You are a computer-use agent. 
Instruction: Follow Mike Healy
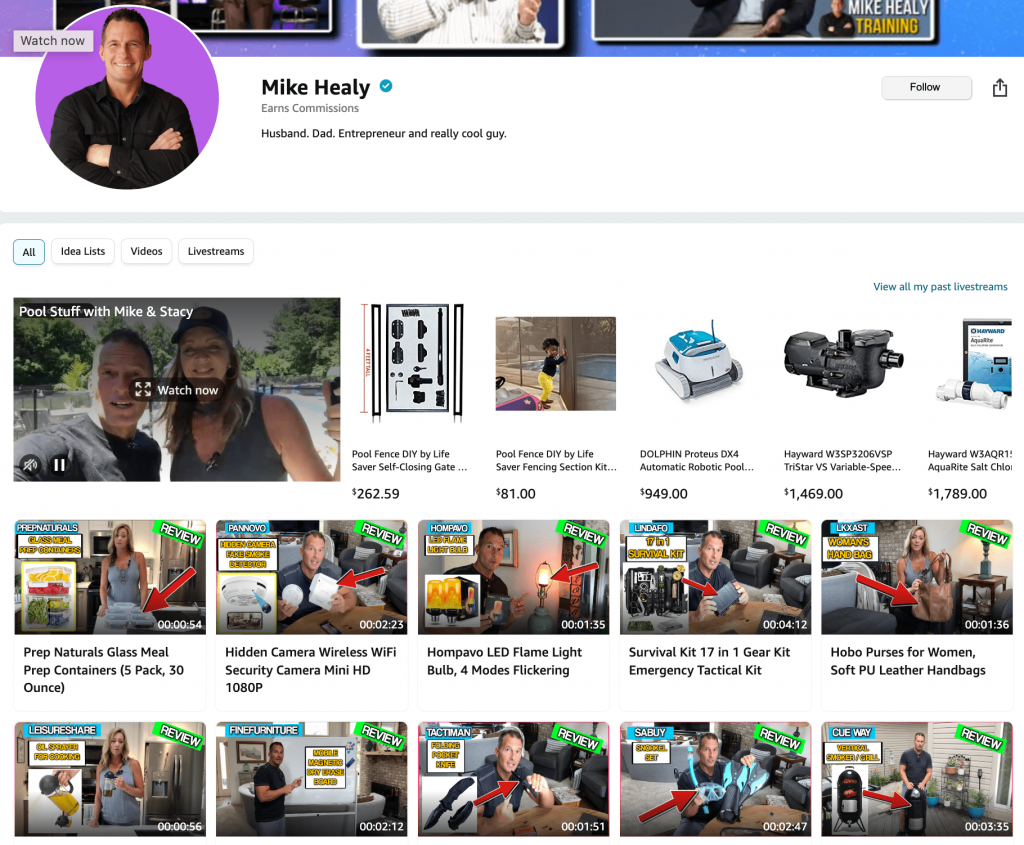point(926,88)
